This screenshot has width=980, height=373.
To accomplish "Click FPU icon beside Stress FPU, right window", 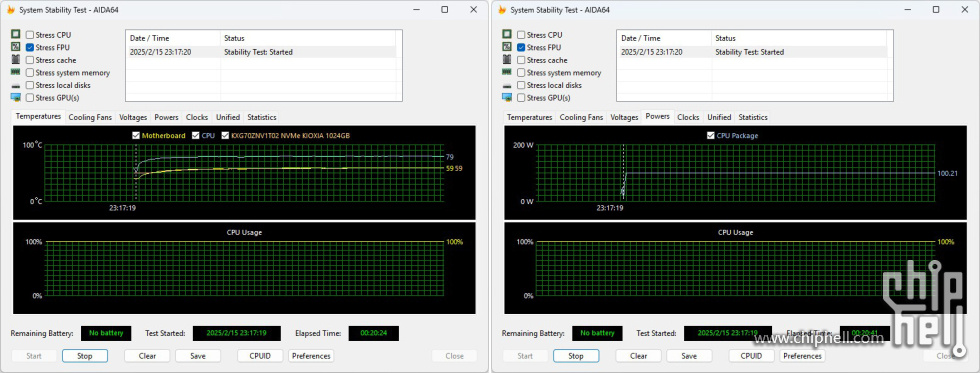I will pyautogui.click(x=507, y=47).
